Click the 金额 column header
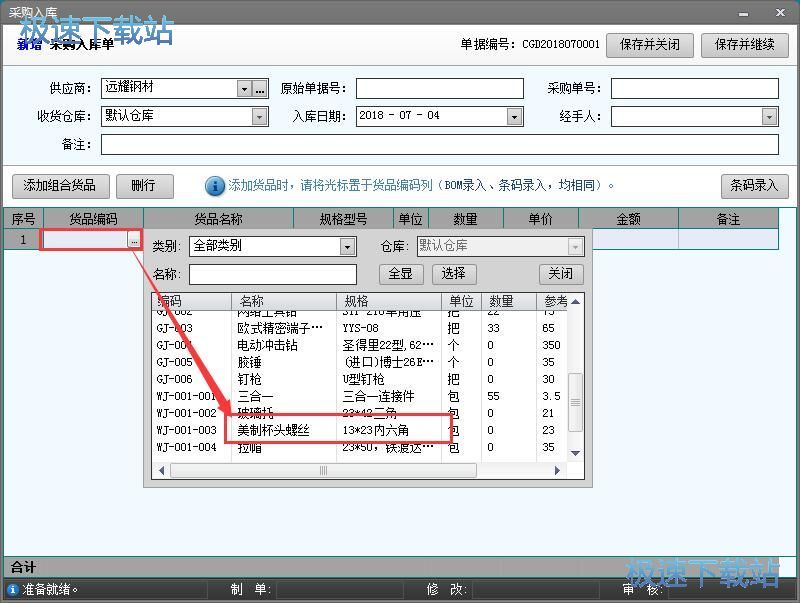Viewport: 800px width, 603px height. [628, 219]
